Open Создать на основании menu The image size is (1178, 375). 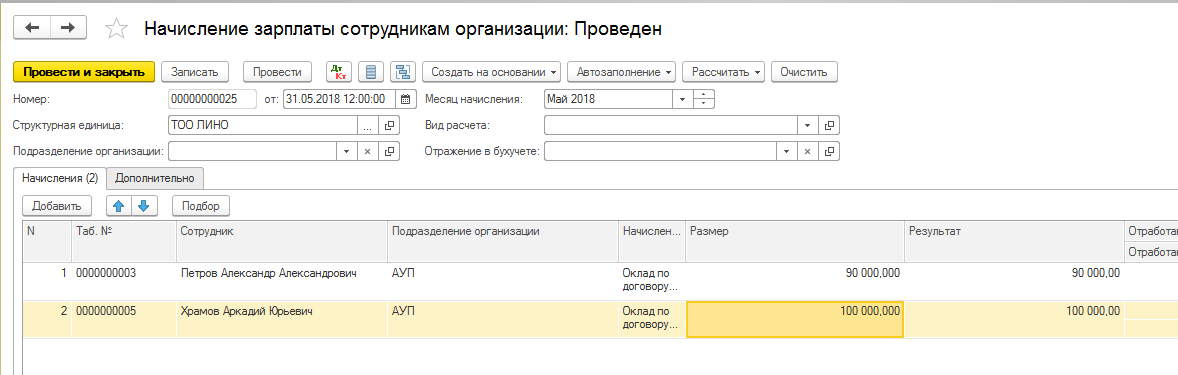[x=492, y=72]
